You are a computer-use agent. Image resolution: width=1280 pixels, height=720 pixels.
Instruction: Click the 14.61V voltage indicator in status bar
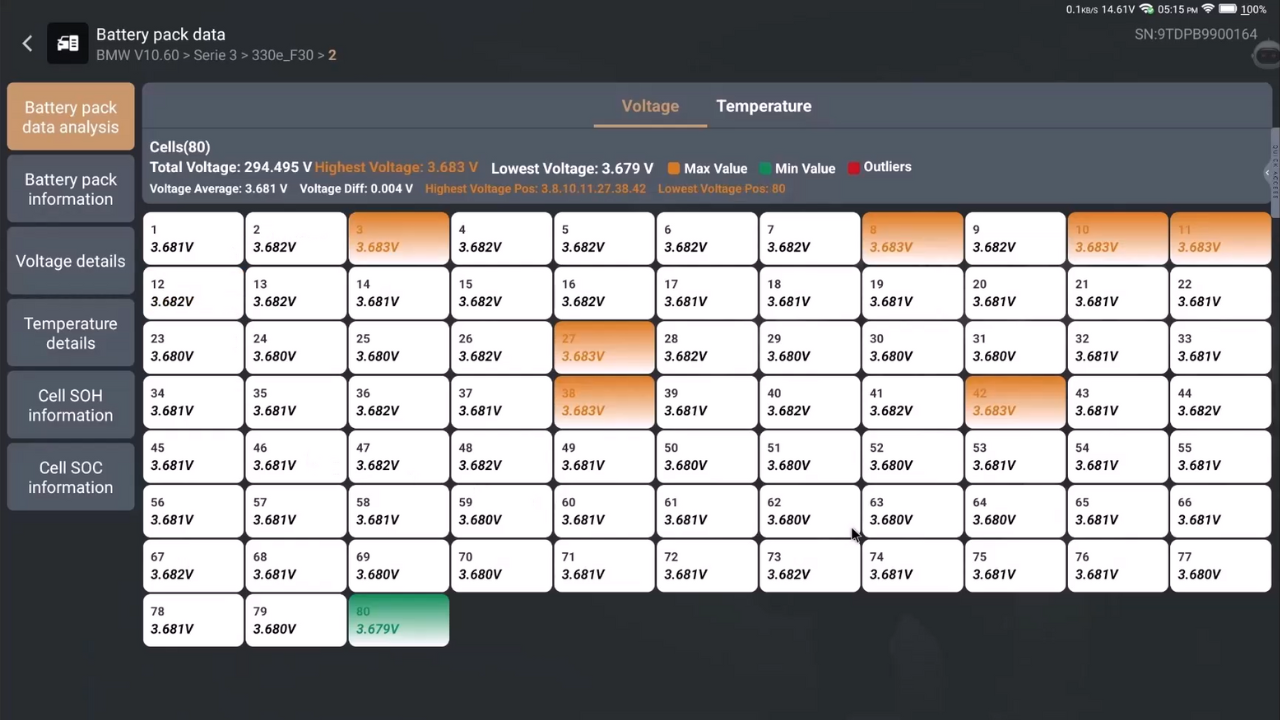(x=1118, y=9)
